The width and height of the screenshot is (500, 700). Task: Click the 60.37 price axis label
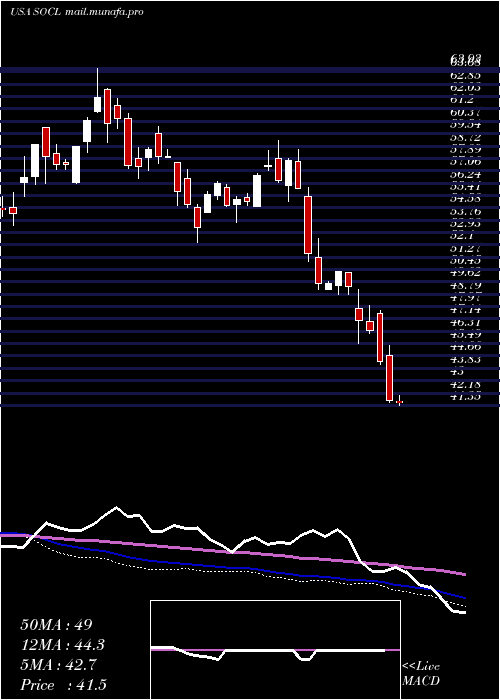point(465,113)
